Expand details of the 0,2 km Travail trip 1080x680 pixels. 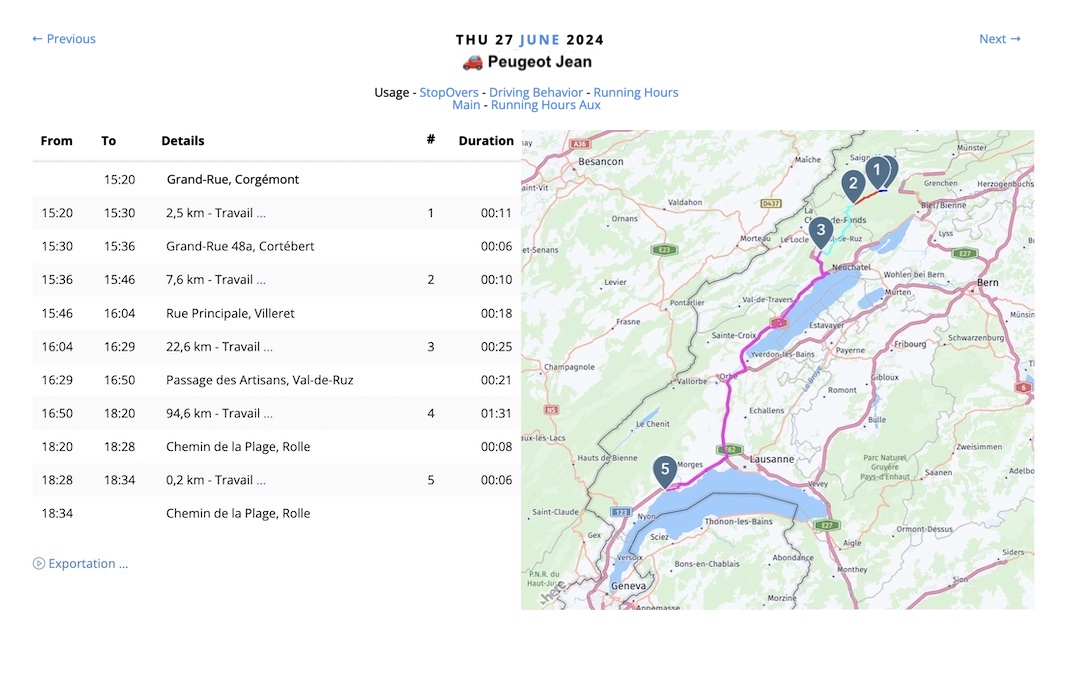click(261, 481)
